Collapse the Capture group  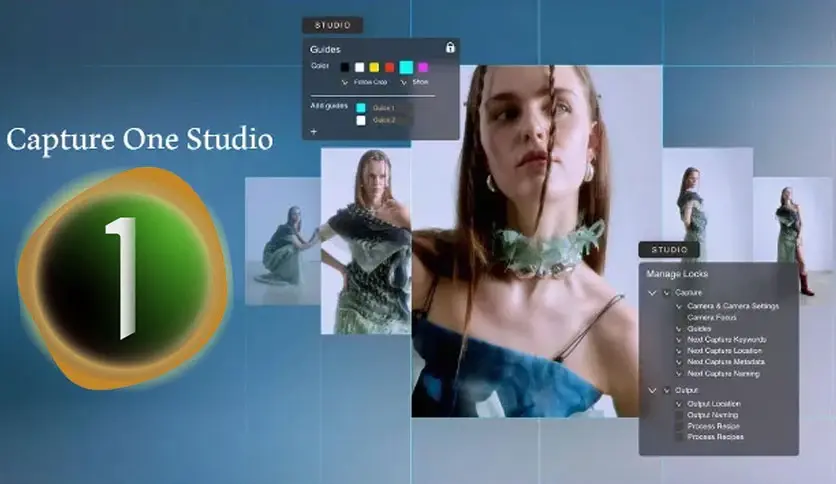(653, 293)
